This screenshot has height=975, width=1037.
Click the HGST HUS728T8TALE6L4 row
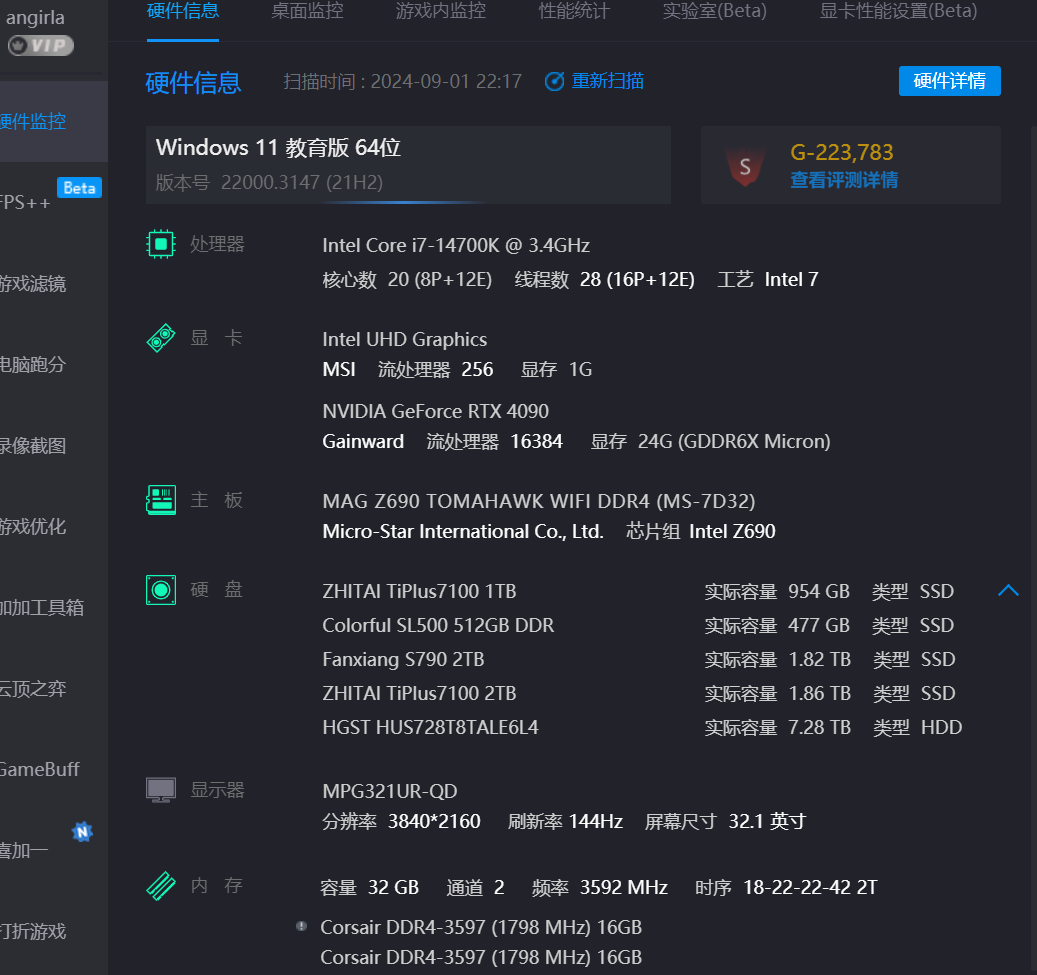642,728
